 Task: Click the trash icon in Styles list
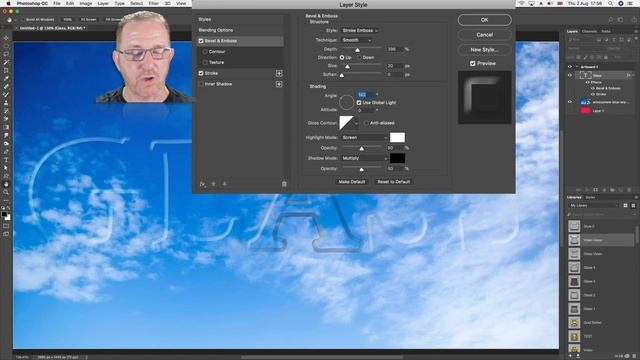pos(284,184)
